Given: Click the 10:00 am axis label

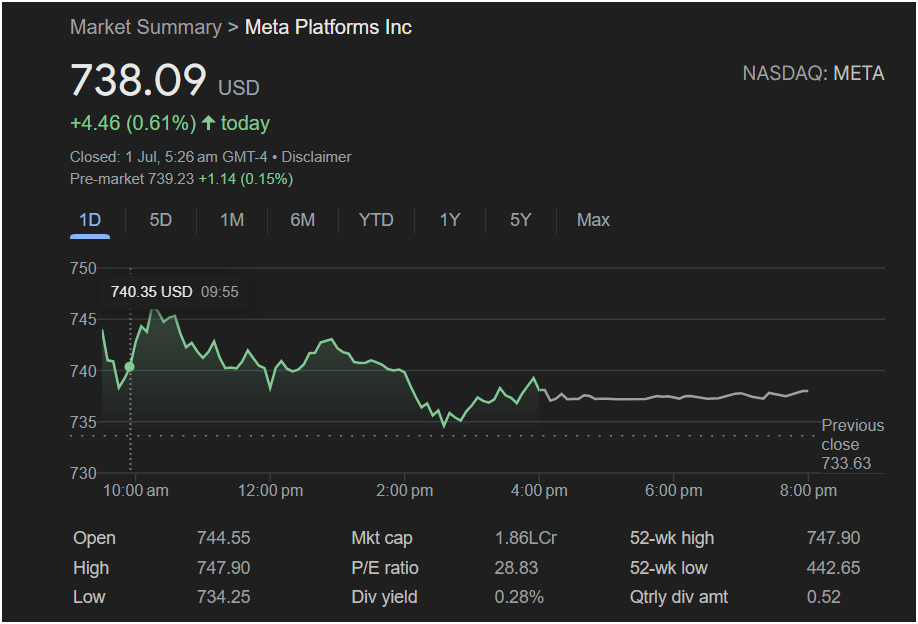Looking at the screenshot, I should 136,491.
